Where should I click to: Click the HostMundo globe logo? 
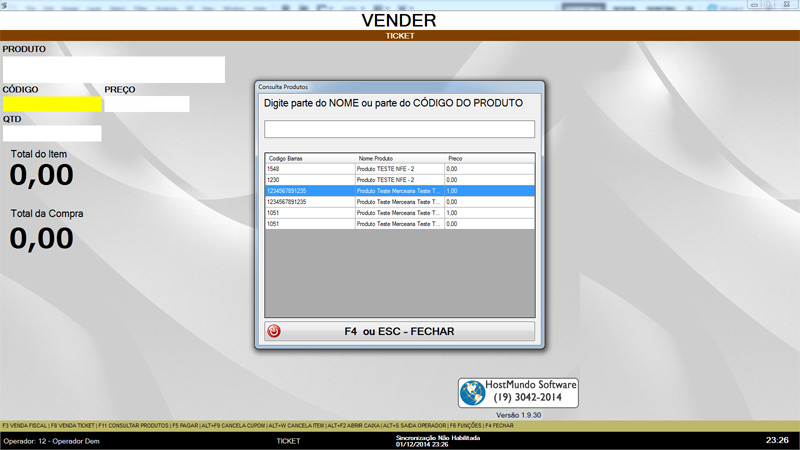(473, 393)
